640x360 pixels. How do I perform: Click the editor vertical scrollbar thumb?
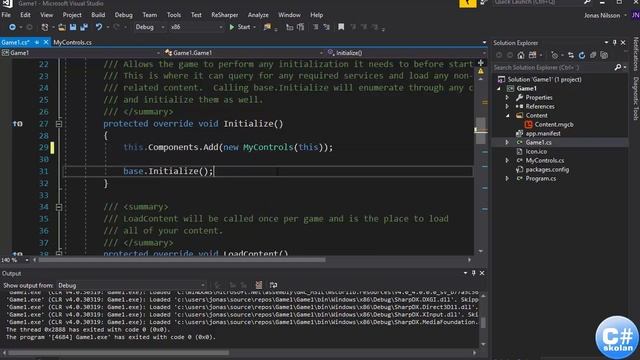481,131
